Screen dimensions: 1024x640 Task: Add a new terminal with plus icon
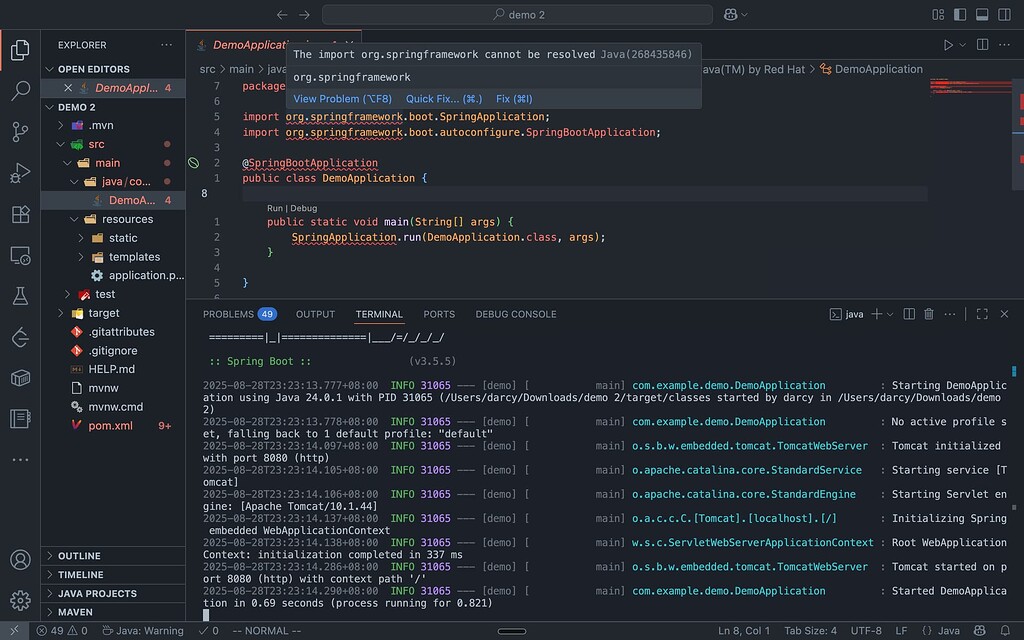click(x=876, y=314)
